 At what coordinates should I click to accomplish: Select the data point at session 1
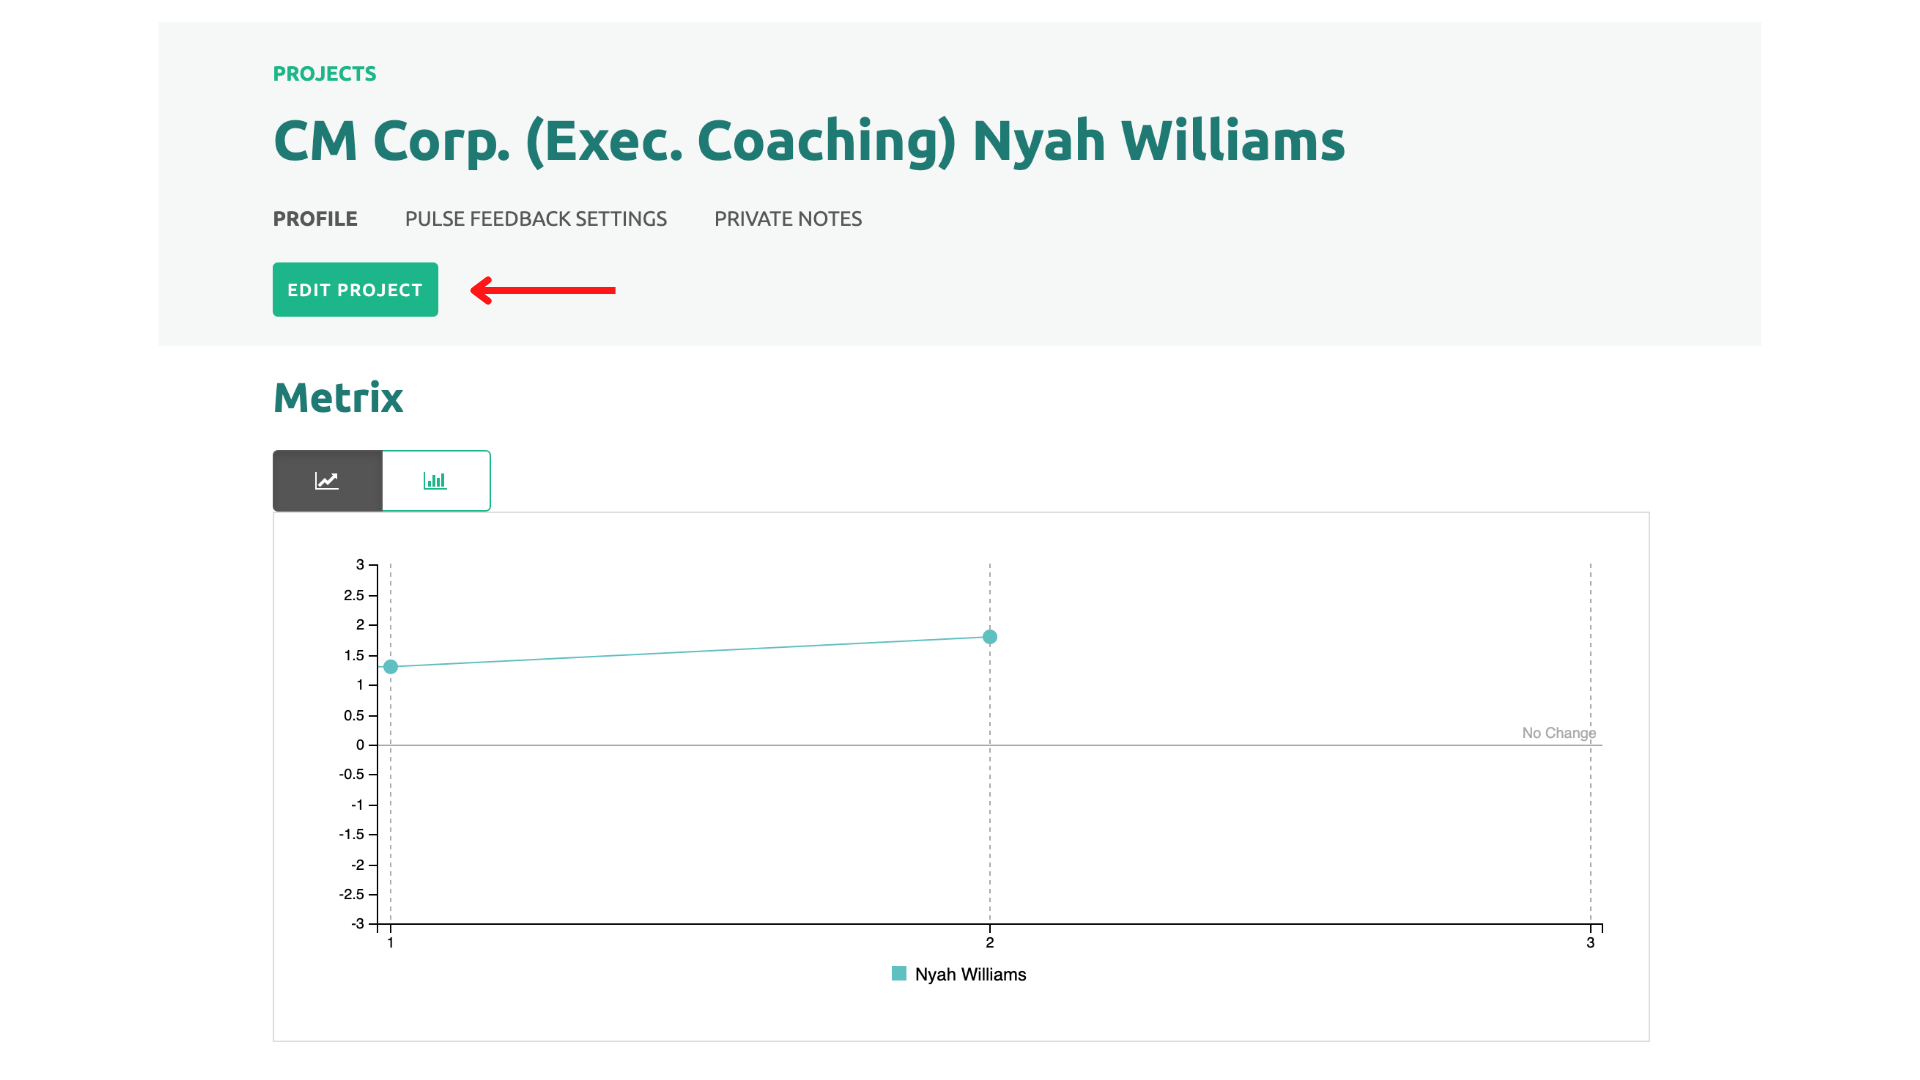pos(391,667)
